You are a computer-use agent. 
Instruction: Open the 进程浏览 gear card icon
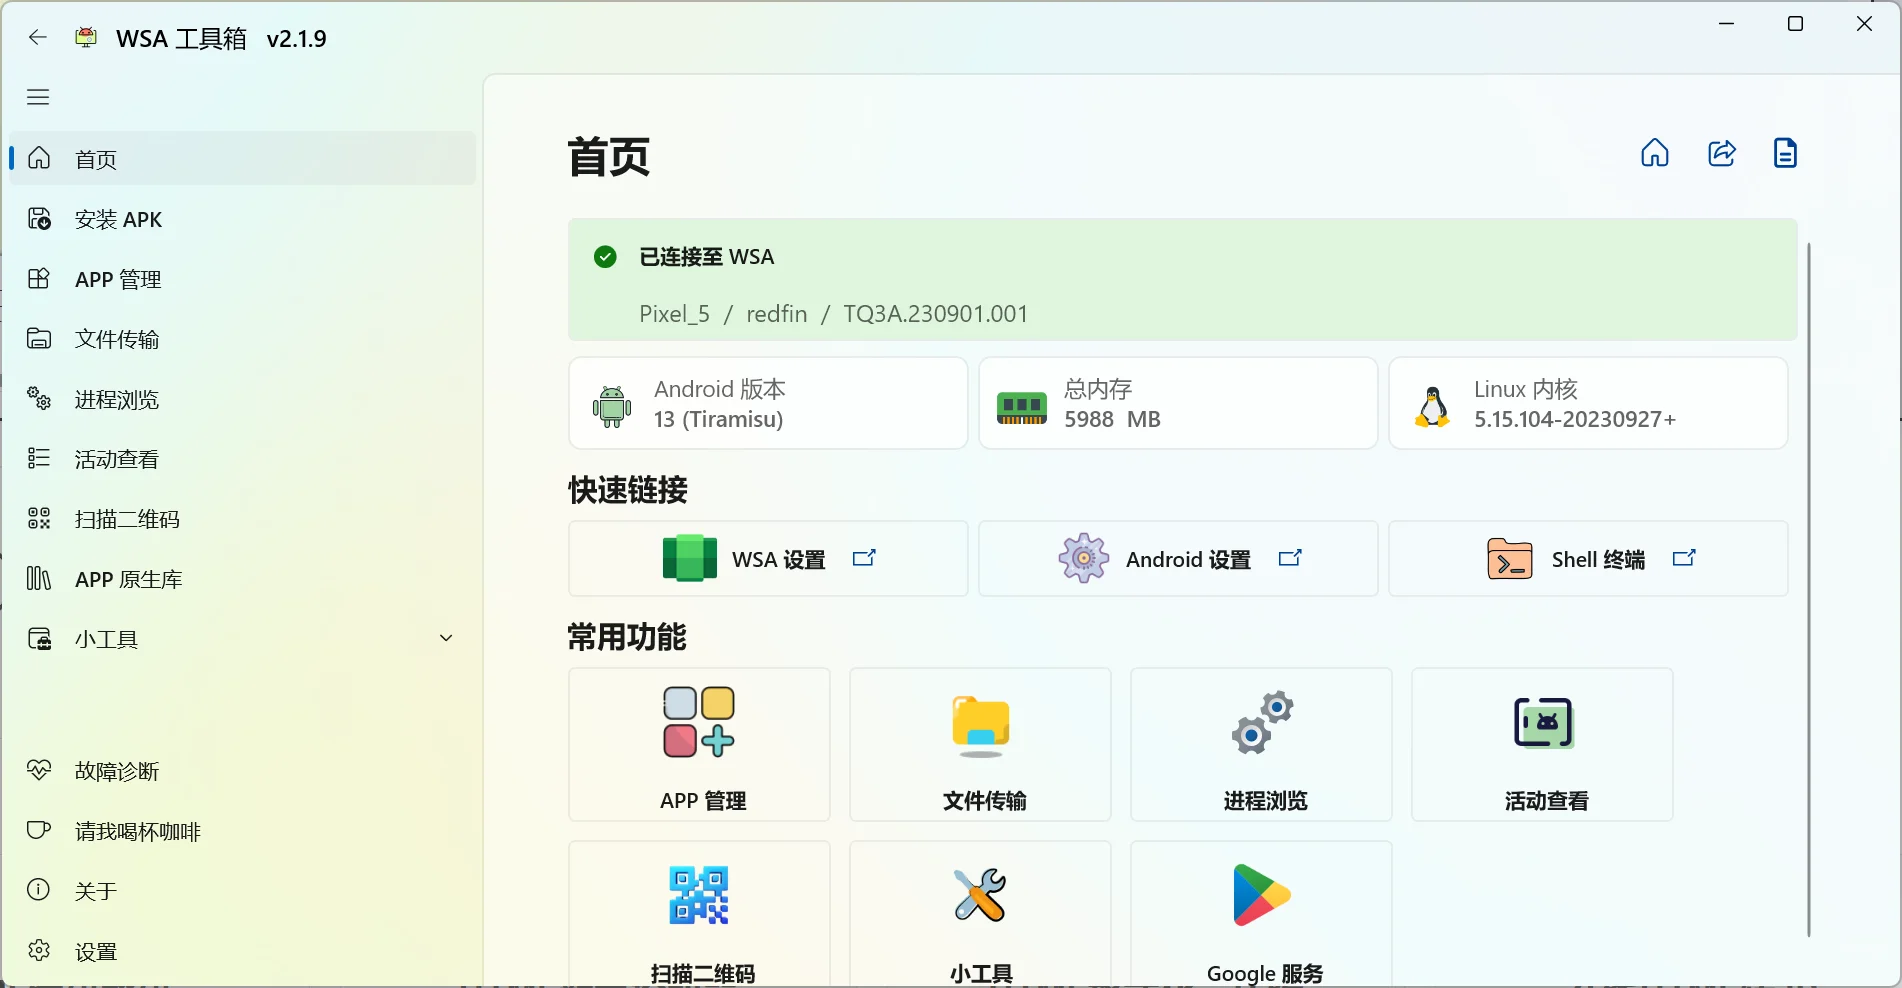[1261, 722]
